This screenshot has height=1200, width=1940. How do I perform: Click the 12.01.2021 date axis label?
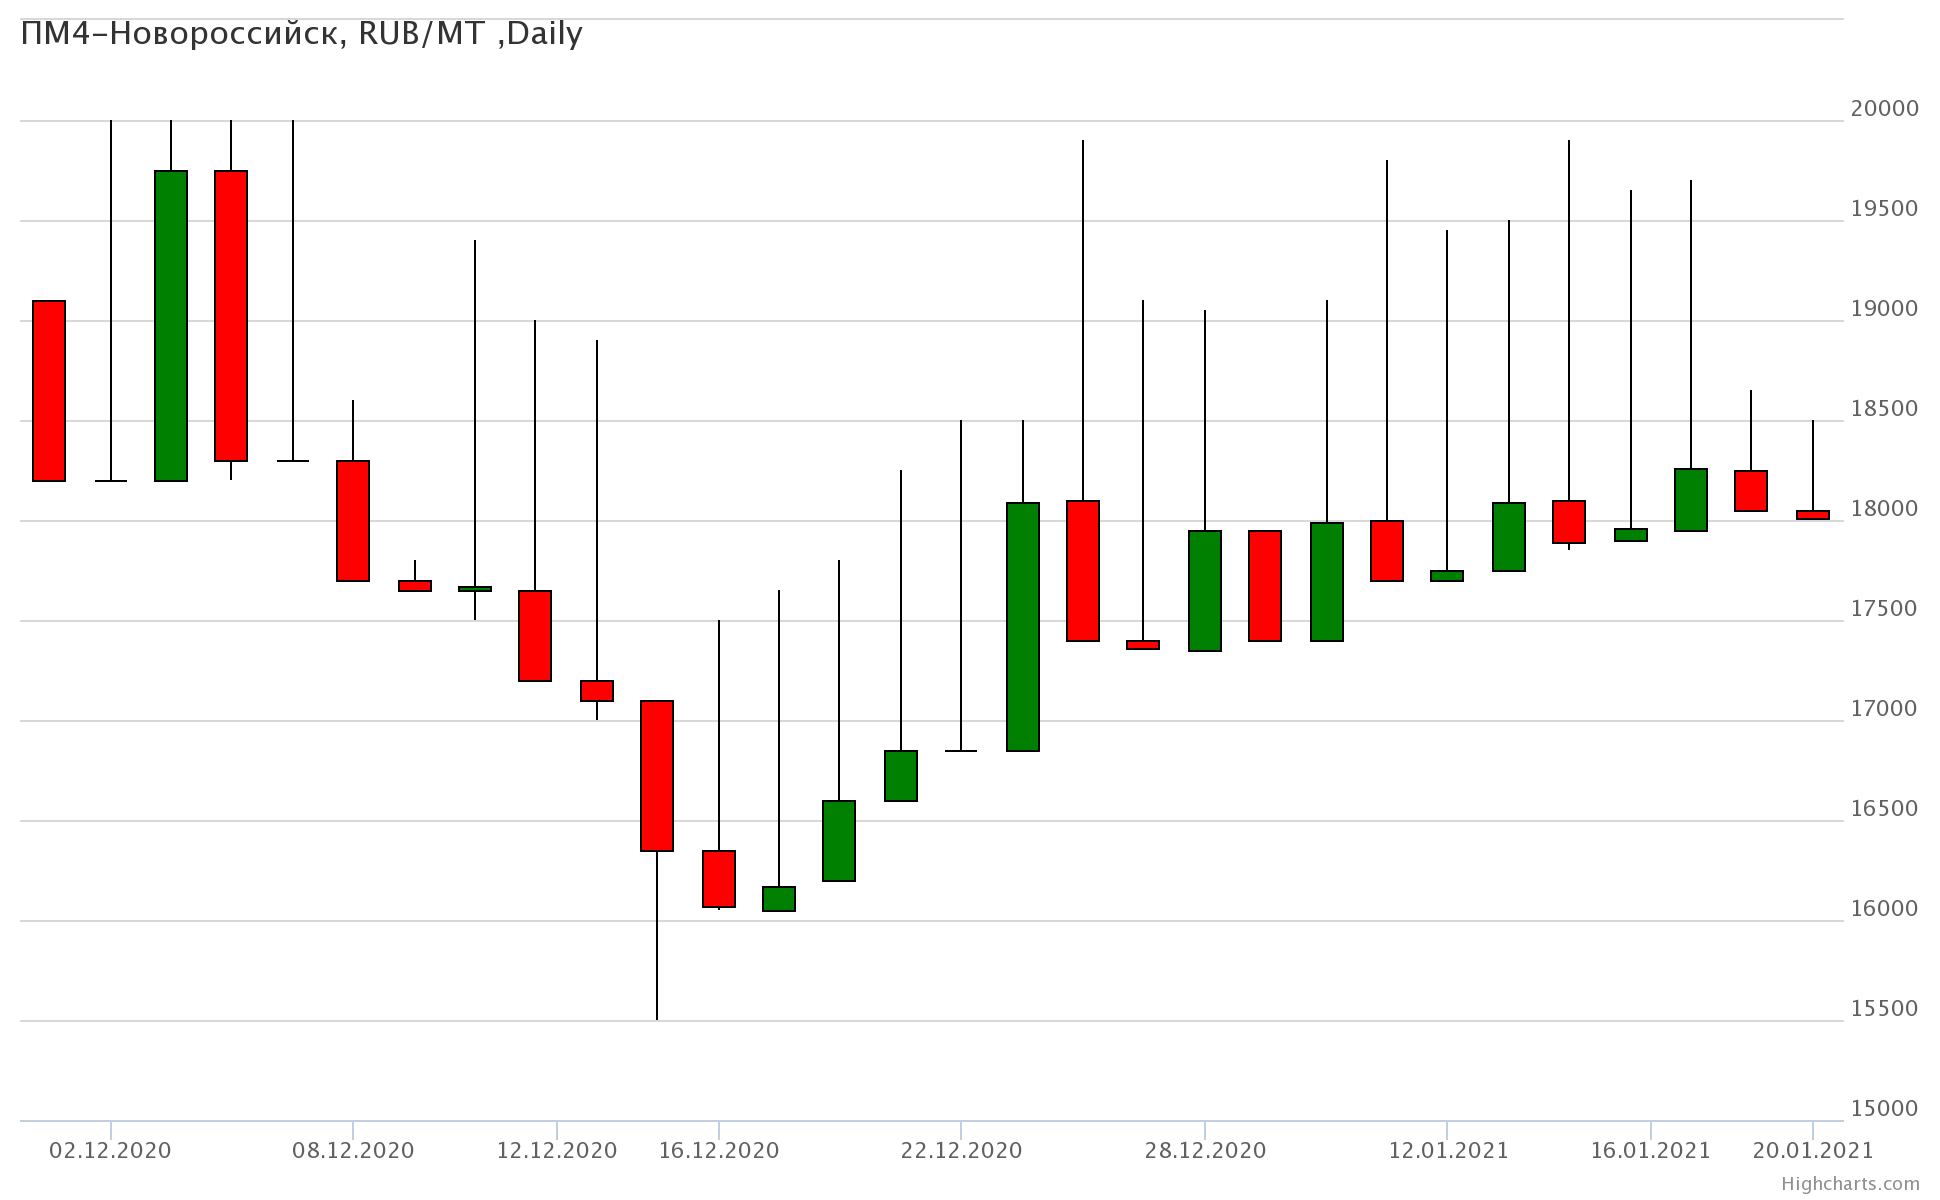point(1447,1150)
